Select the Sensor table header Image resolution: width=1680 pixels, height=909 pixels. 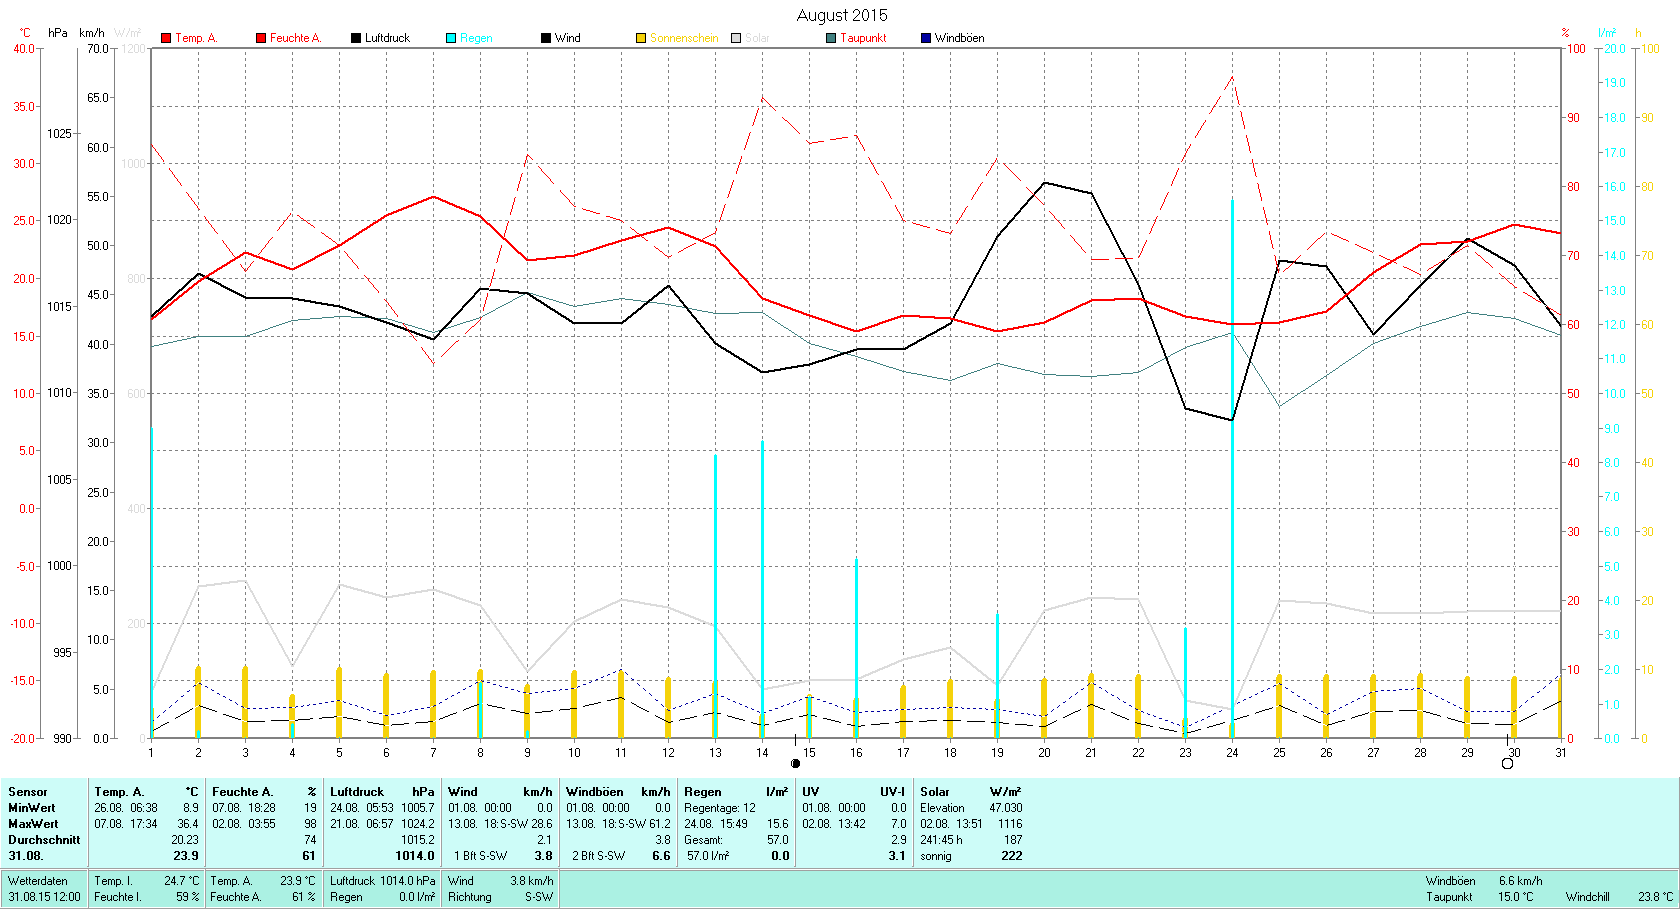point(28,792)
